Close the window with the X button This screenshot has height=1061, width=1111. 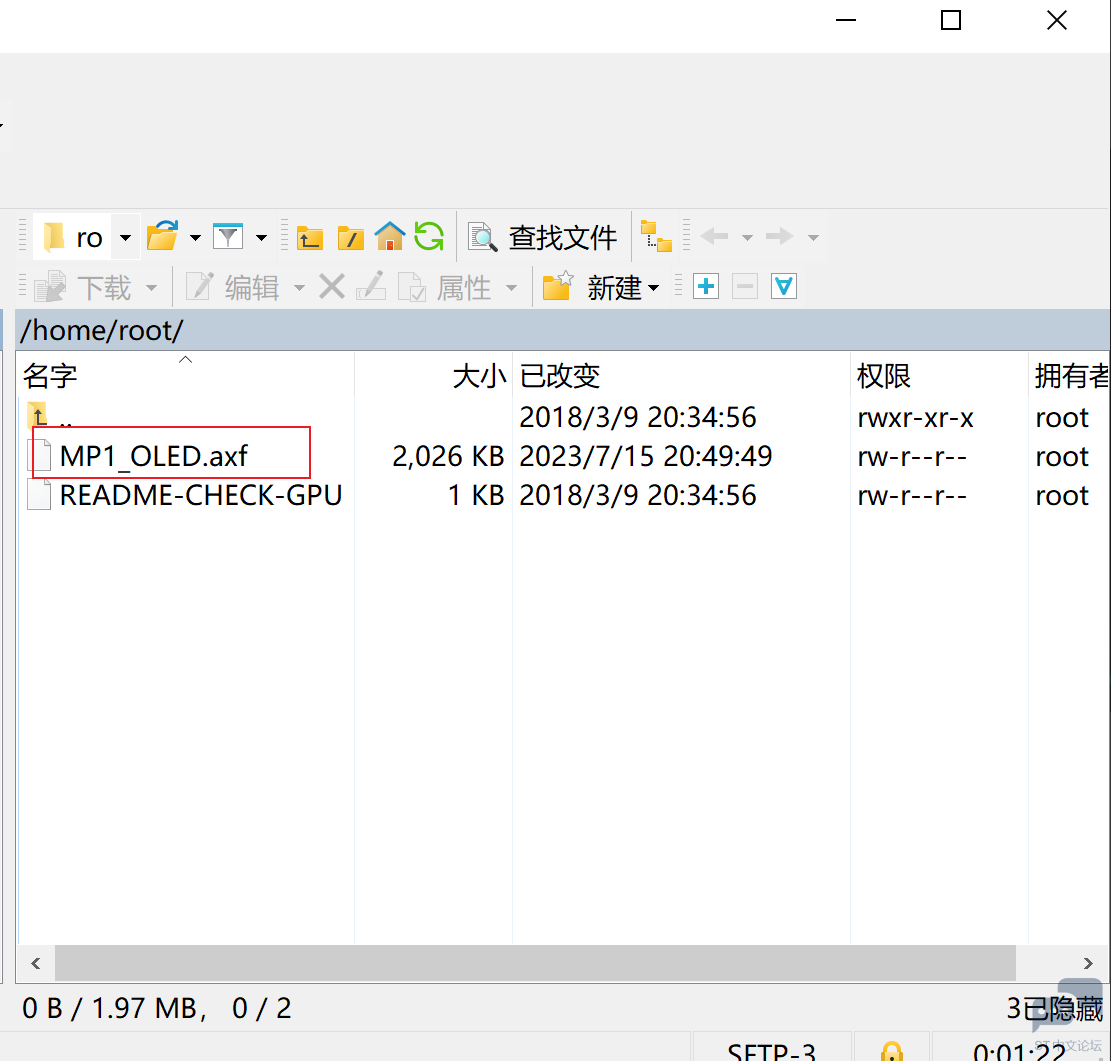(x=1056, y=21)
